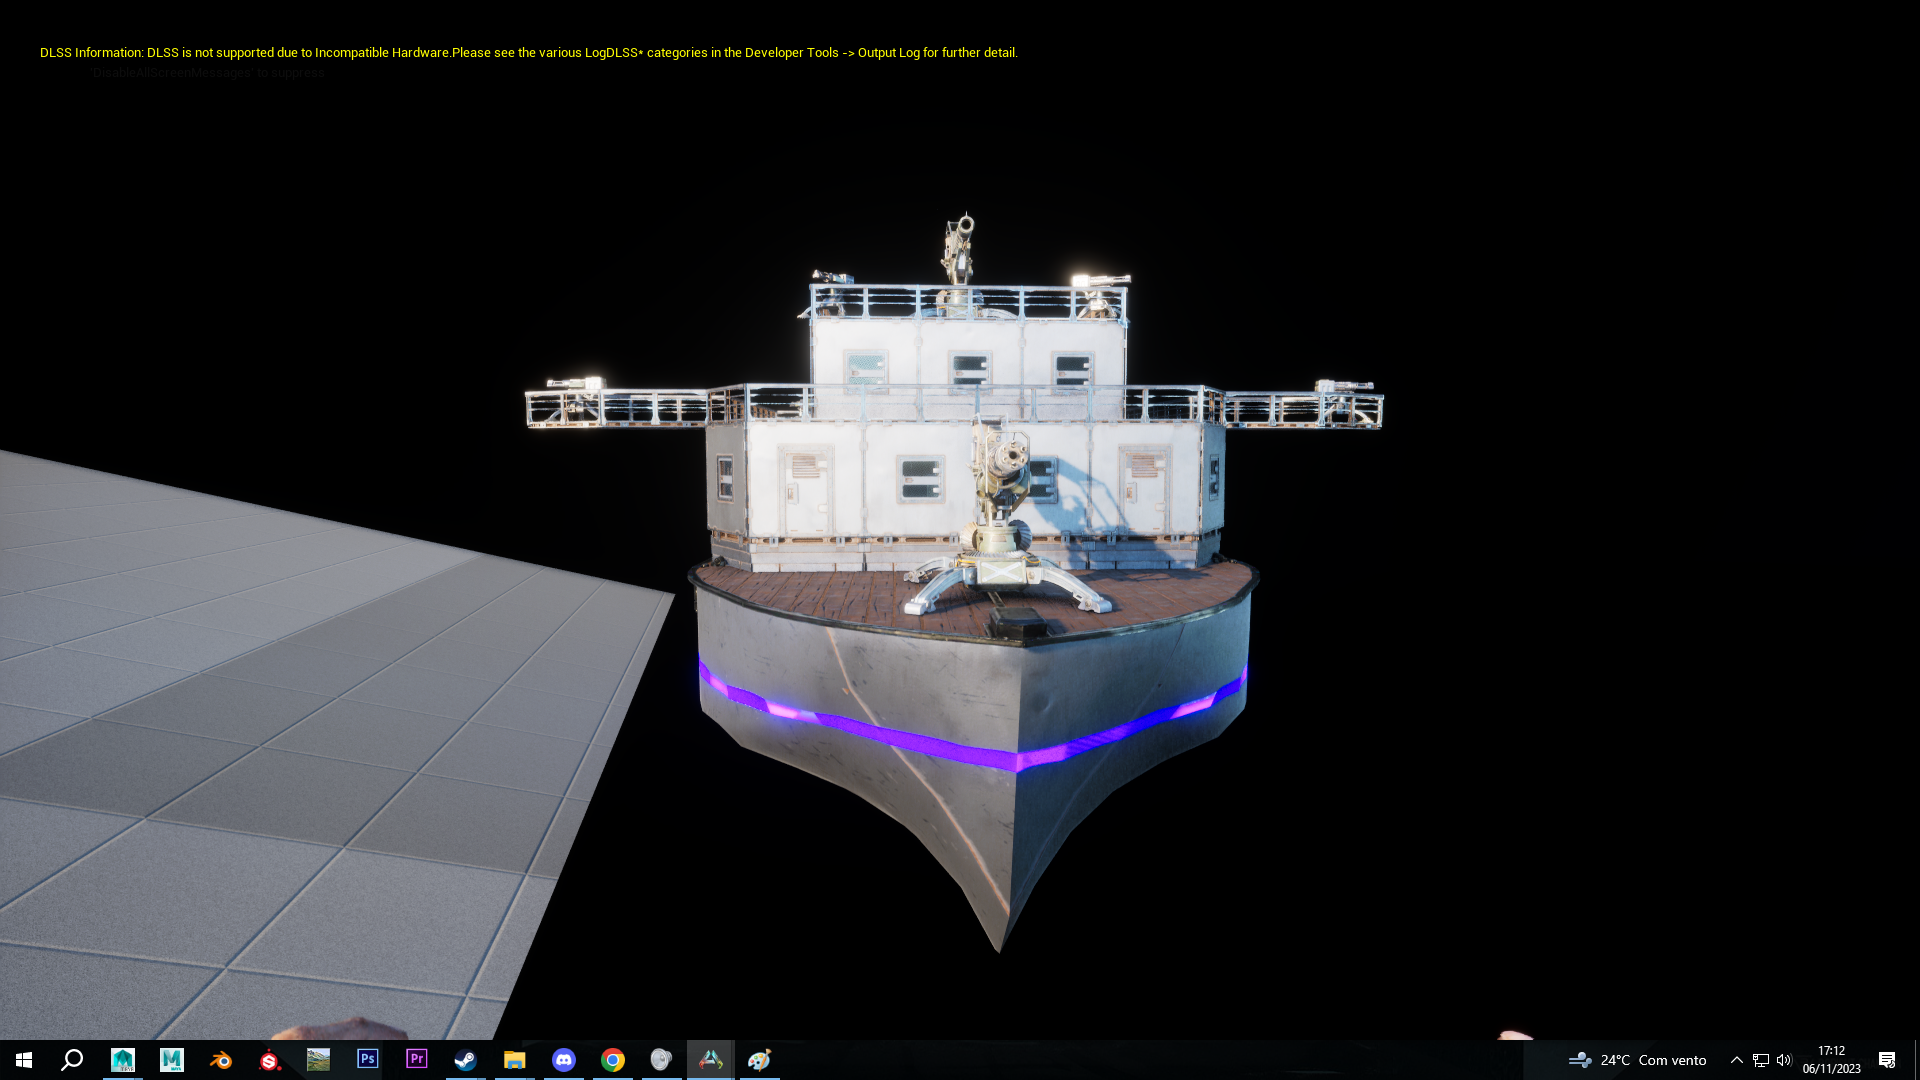
Task: Open the Steam client
Action: coord(465,1060)
